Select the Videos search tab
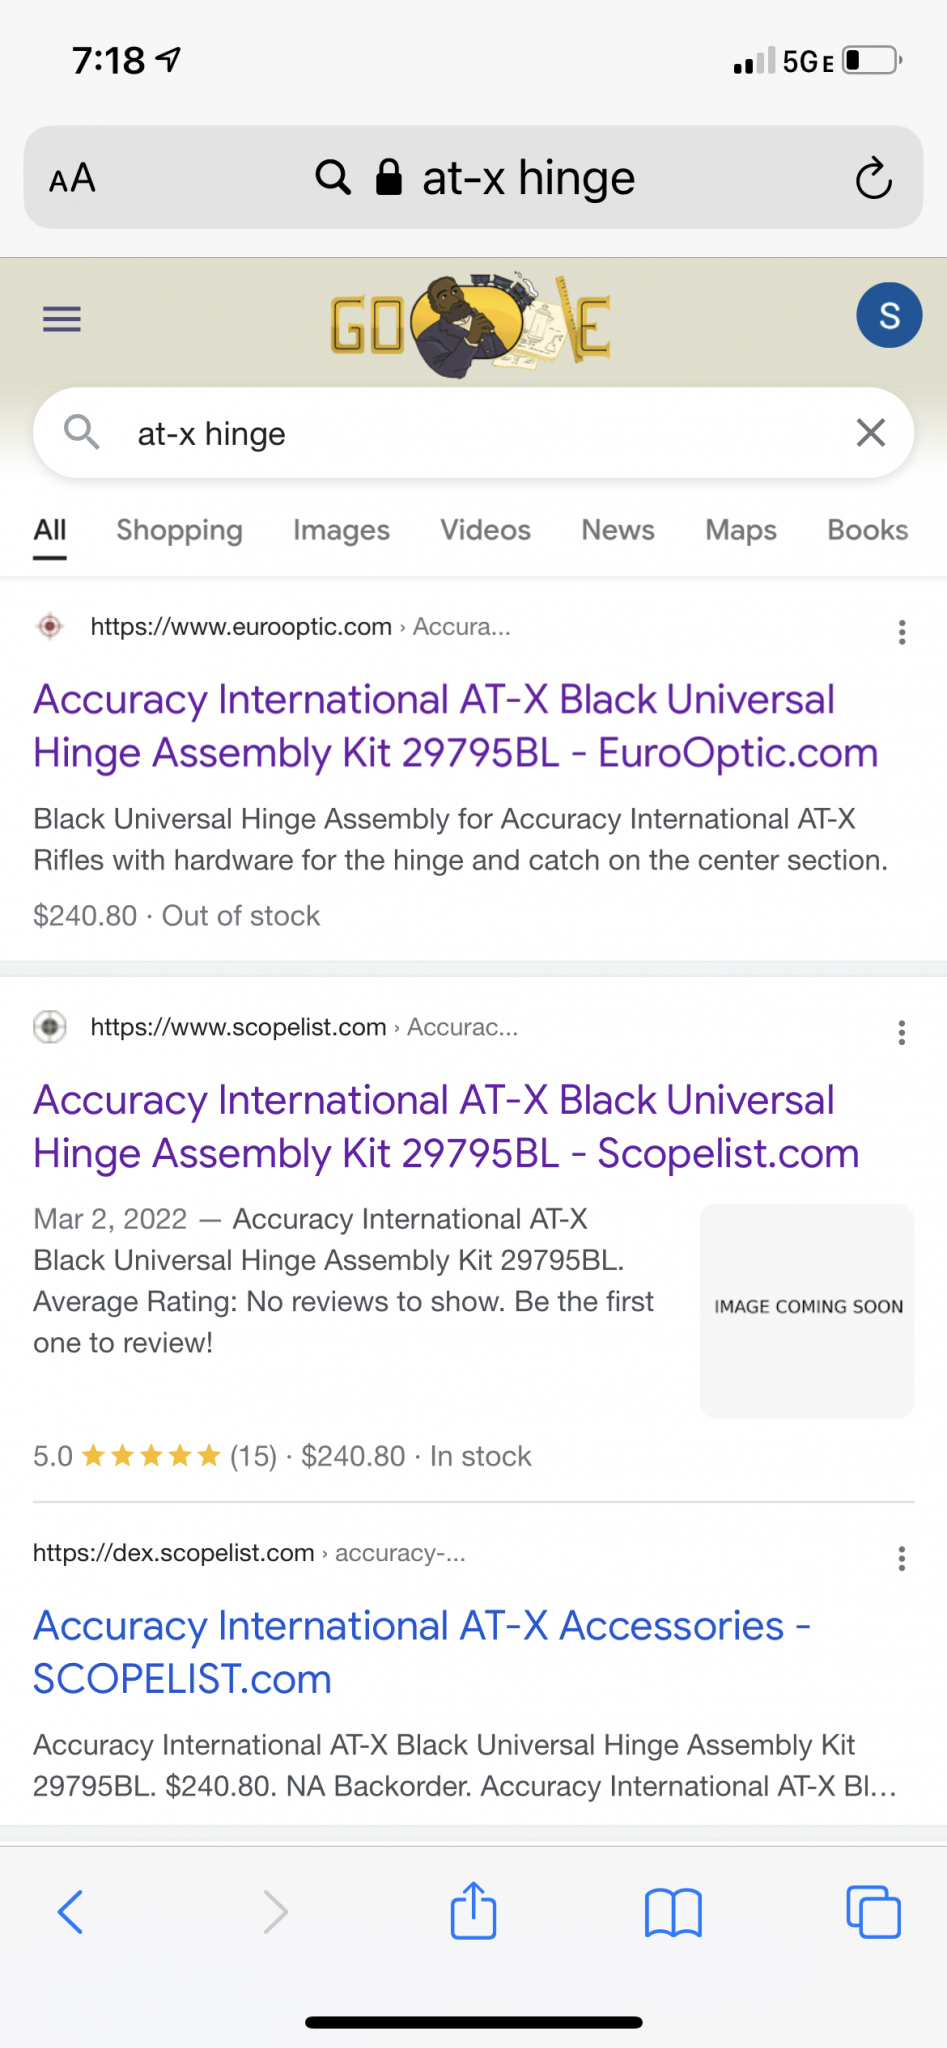Screen dimensions: 947x2048 click(x=485, y=530)
